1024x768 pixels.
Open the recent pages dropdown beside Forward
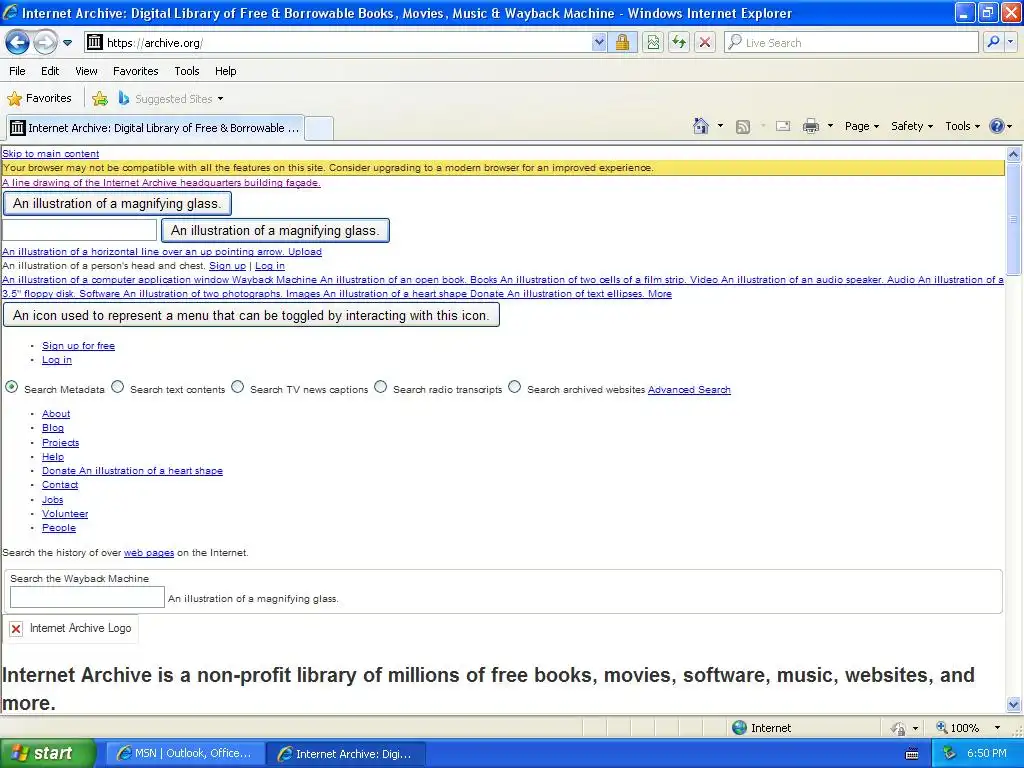point(67,43)
